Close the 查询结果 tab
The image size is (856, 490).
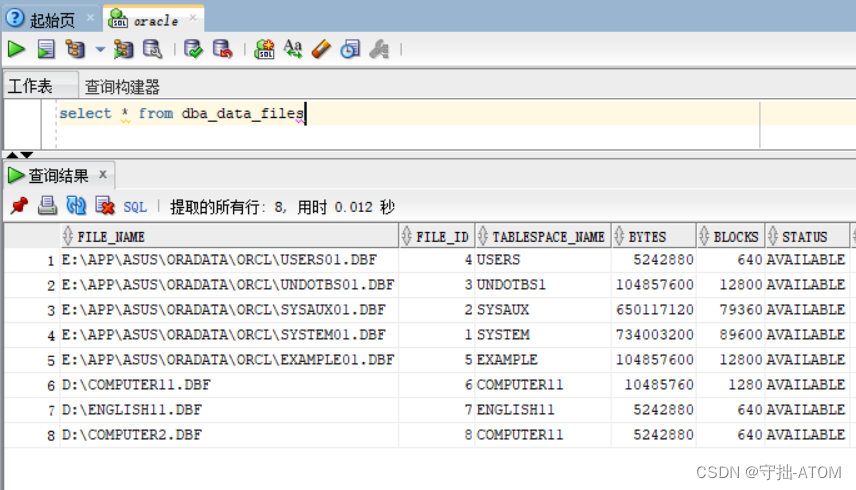(103, 175)
